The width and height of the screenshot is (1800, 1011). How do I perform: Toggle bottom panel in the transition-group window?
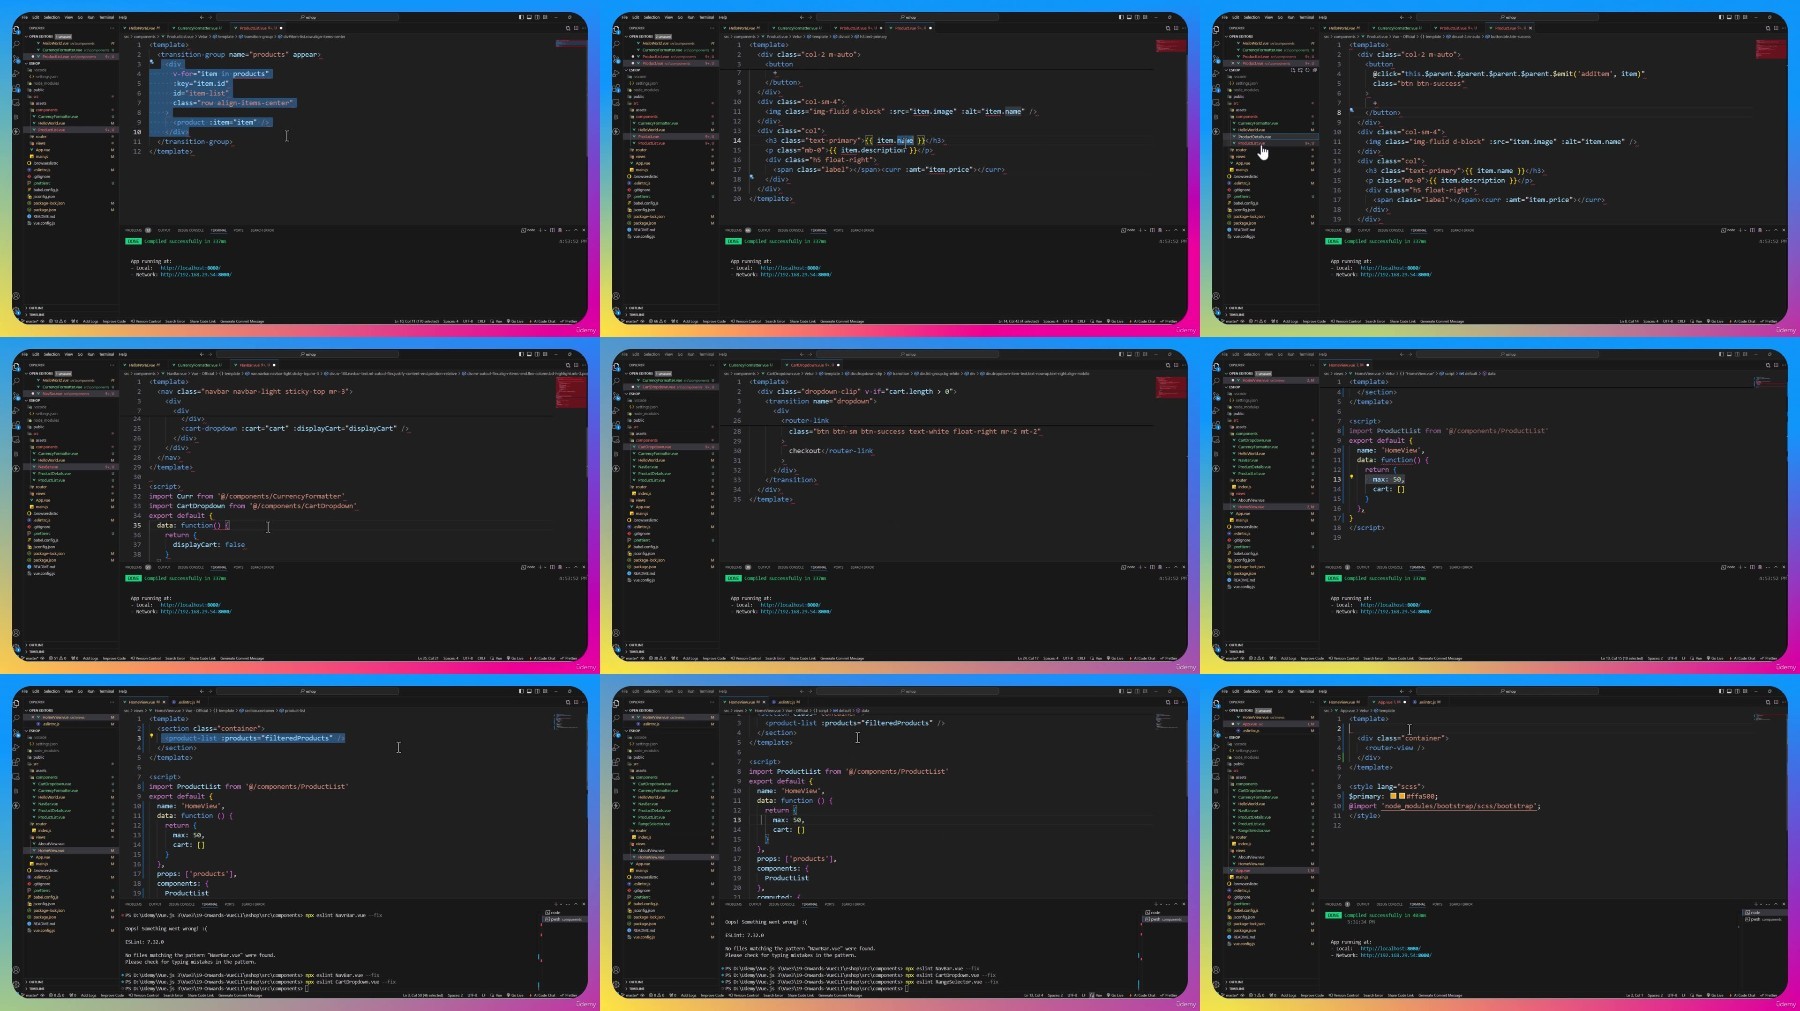[x=529, y=17]
